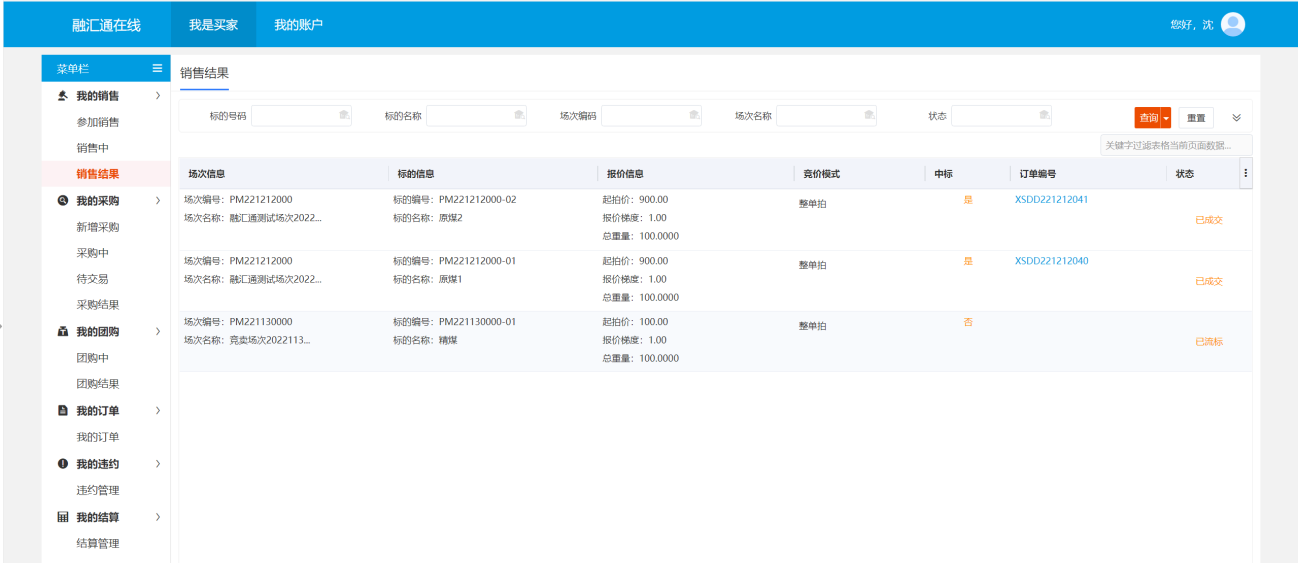Collapse the 我的采购 menu chevron
This screenshot has height=563, width=1298.
tap(157, 200)
